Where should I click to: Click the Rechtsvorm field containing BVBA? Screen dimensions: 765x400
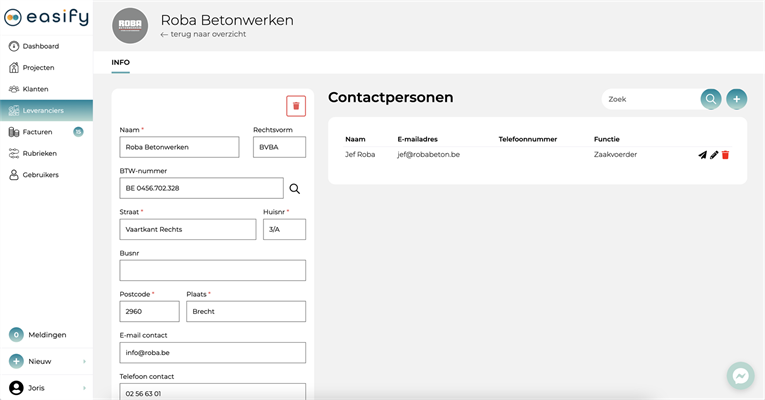coord(279,147)
